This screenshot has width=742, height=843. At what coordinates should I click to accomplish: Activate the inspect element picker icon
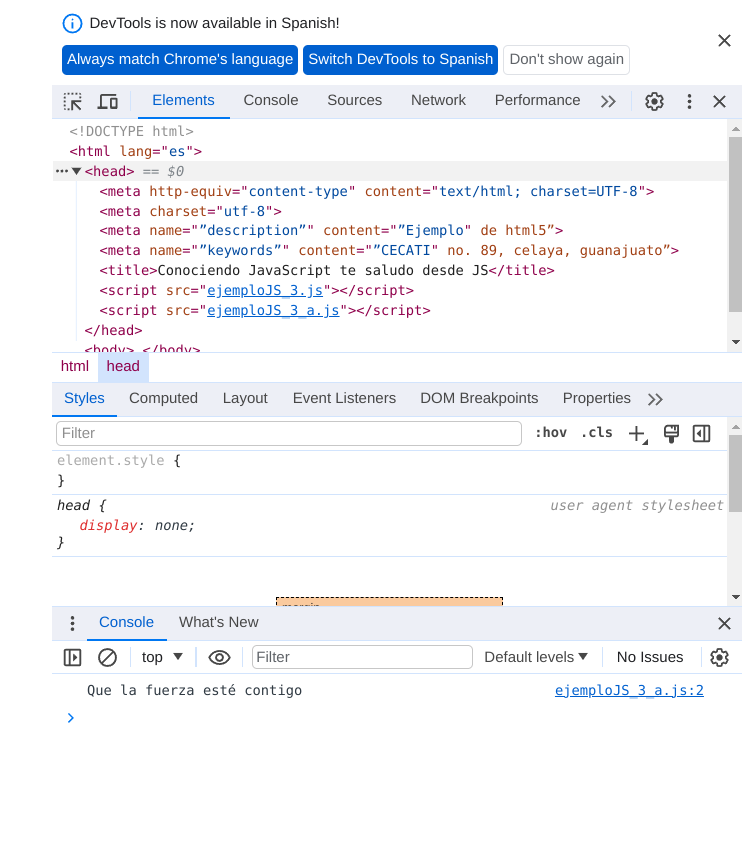(73, 101)
